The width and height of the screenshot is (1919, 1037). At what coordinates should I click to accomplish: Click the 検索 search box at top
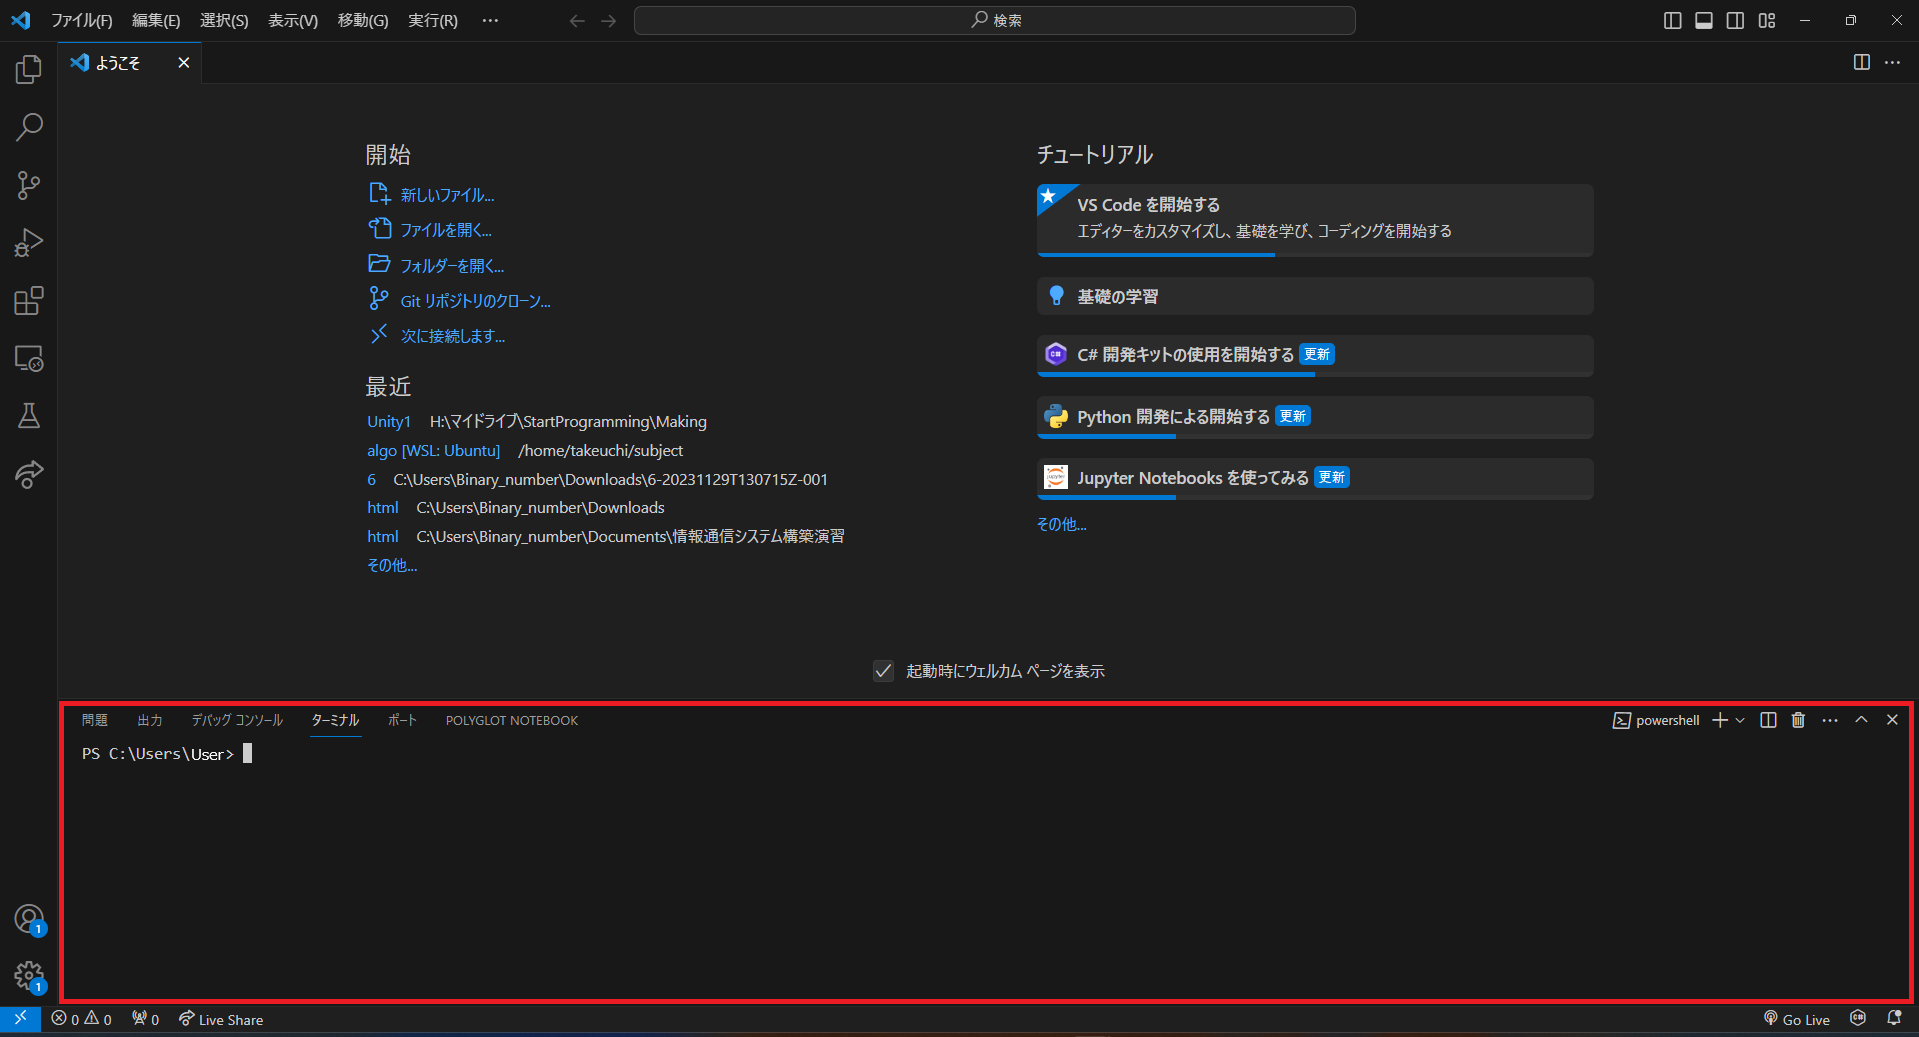(993, 20)
